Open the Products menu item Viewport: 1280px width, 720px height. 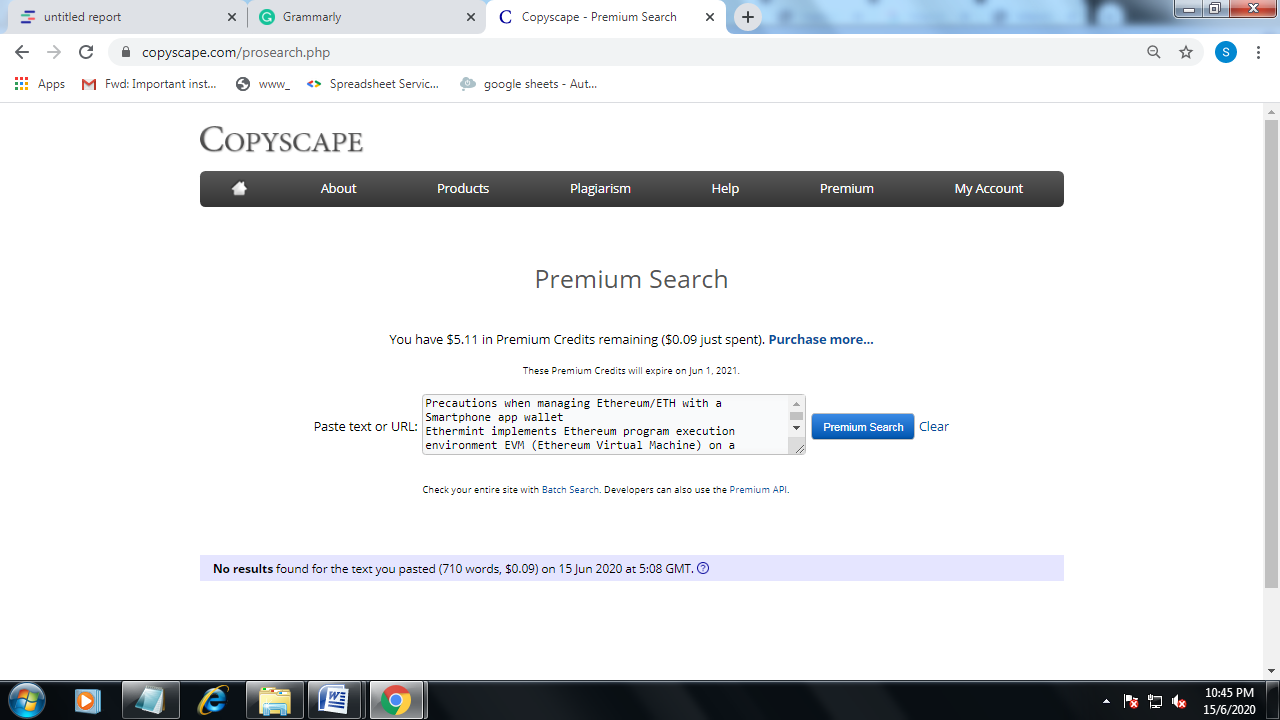point(463,188)
